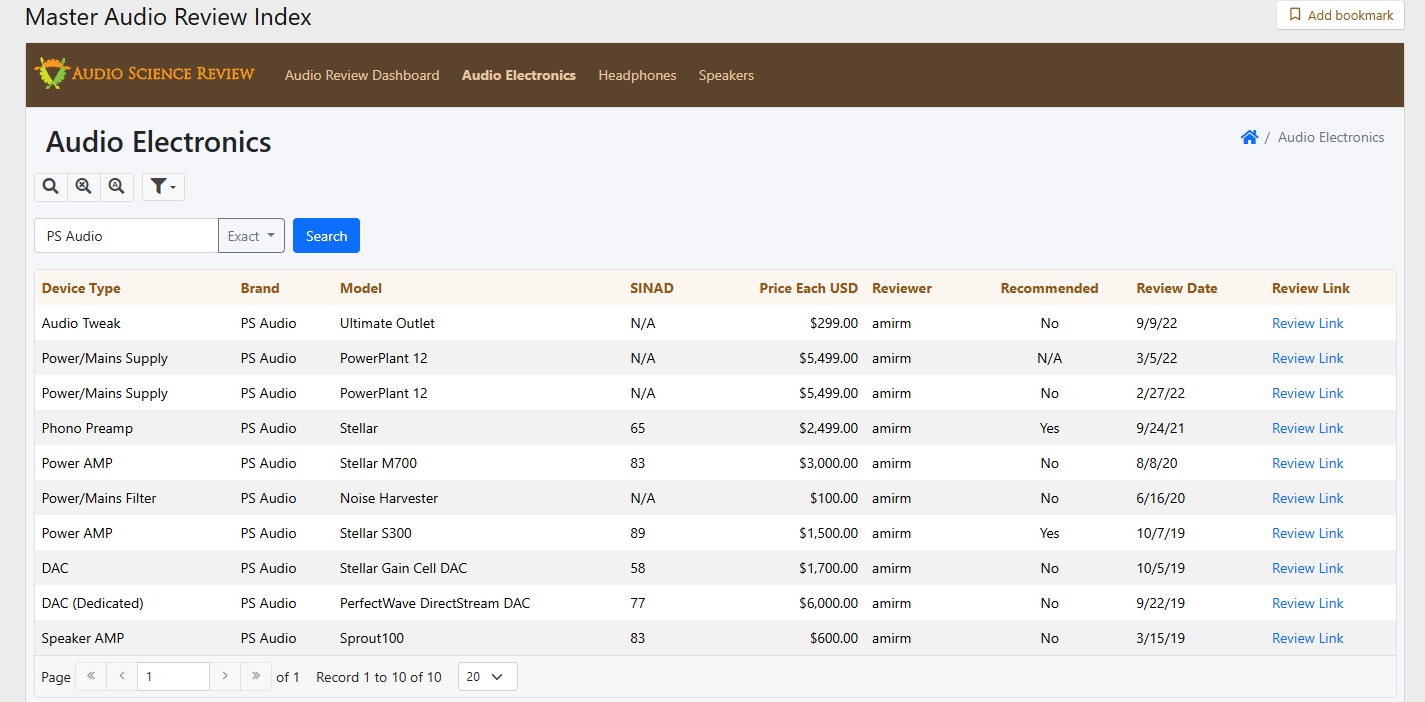Screen dimensions: 1425x702
Task: Go to next page of results
Action: point(225,677)
